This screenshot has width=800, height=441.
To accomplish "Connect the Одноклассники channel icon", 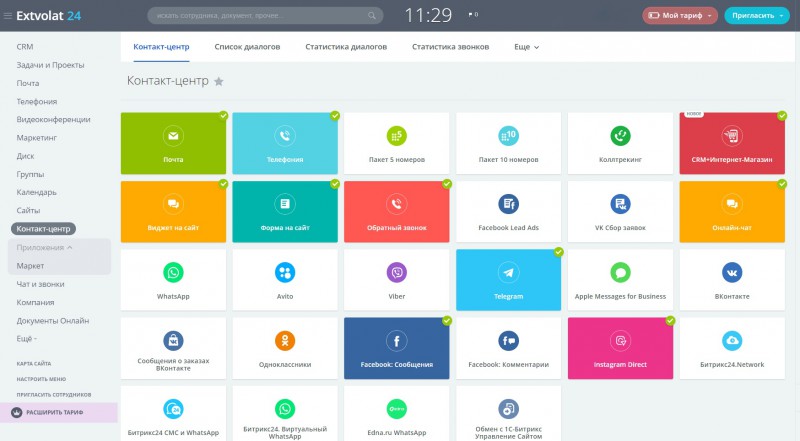I will point(285,340).
